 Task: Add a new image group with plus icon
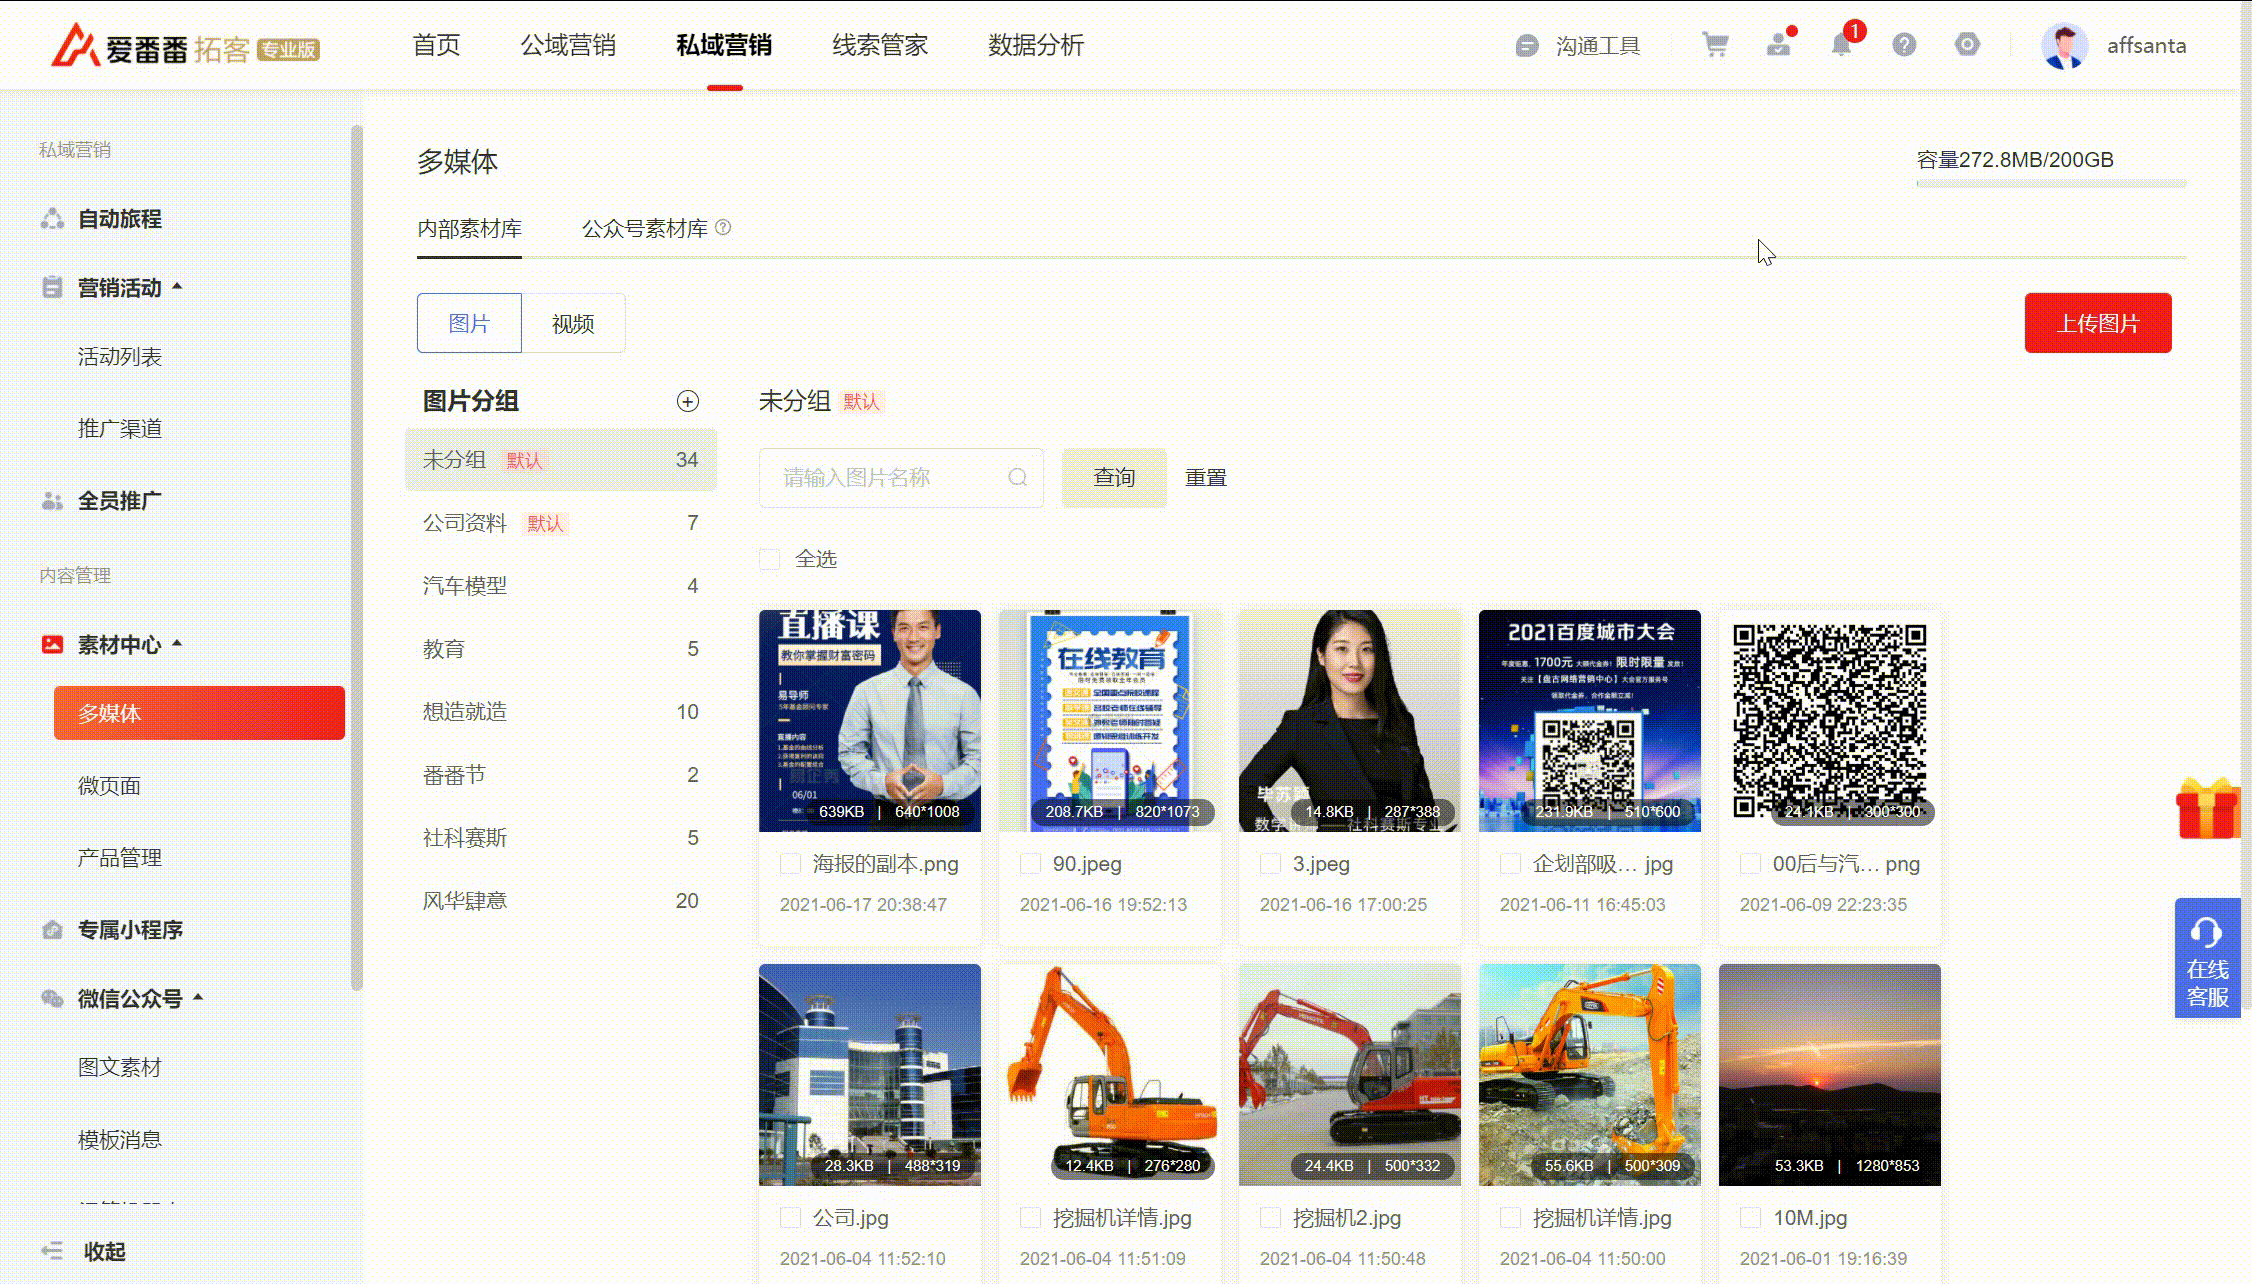688,401
